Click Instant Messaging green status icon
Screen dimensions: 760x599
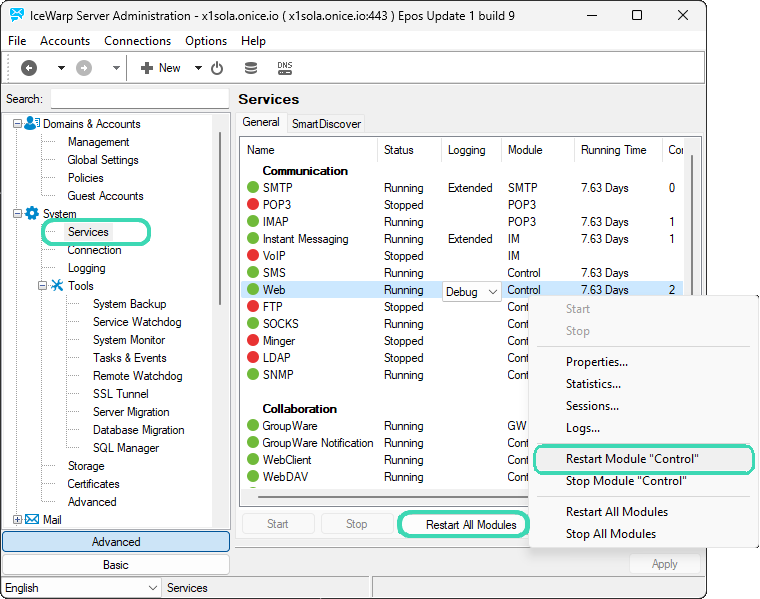coord(253,238)
